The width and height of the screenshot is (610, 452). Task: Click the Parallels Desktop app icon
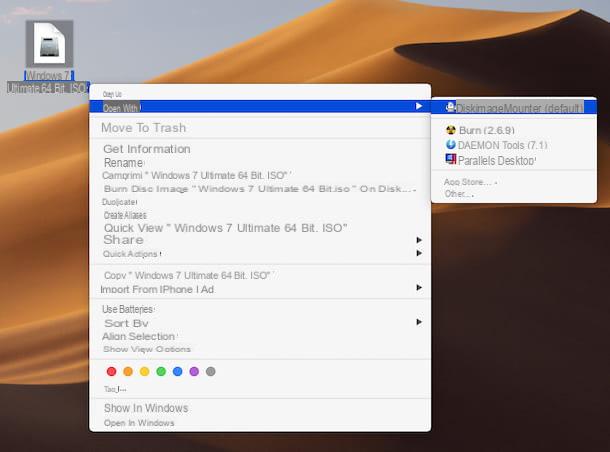(x=450, y=159)
